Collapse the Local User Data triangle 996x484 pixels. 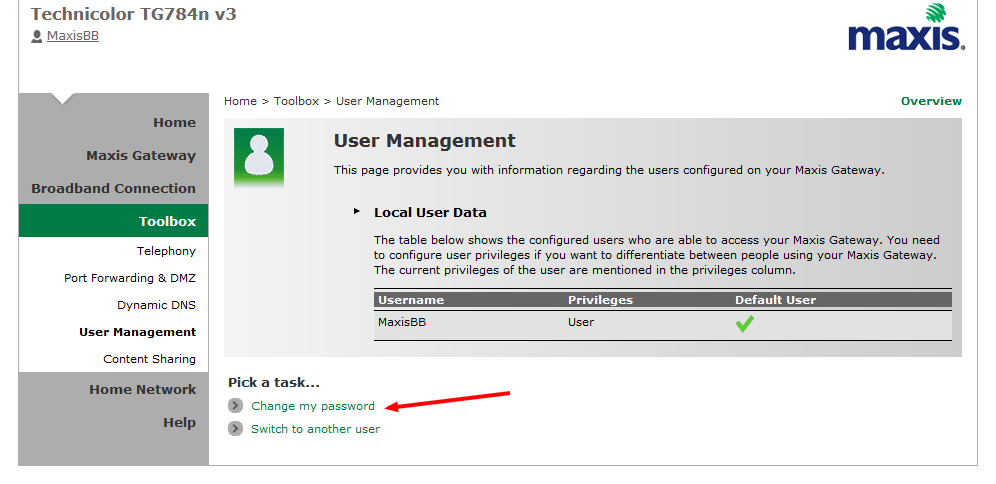click(x=357, y=211)
